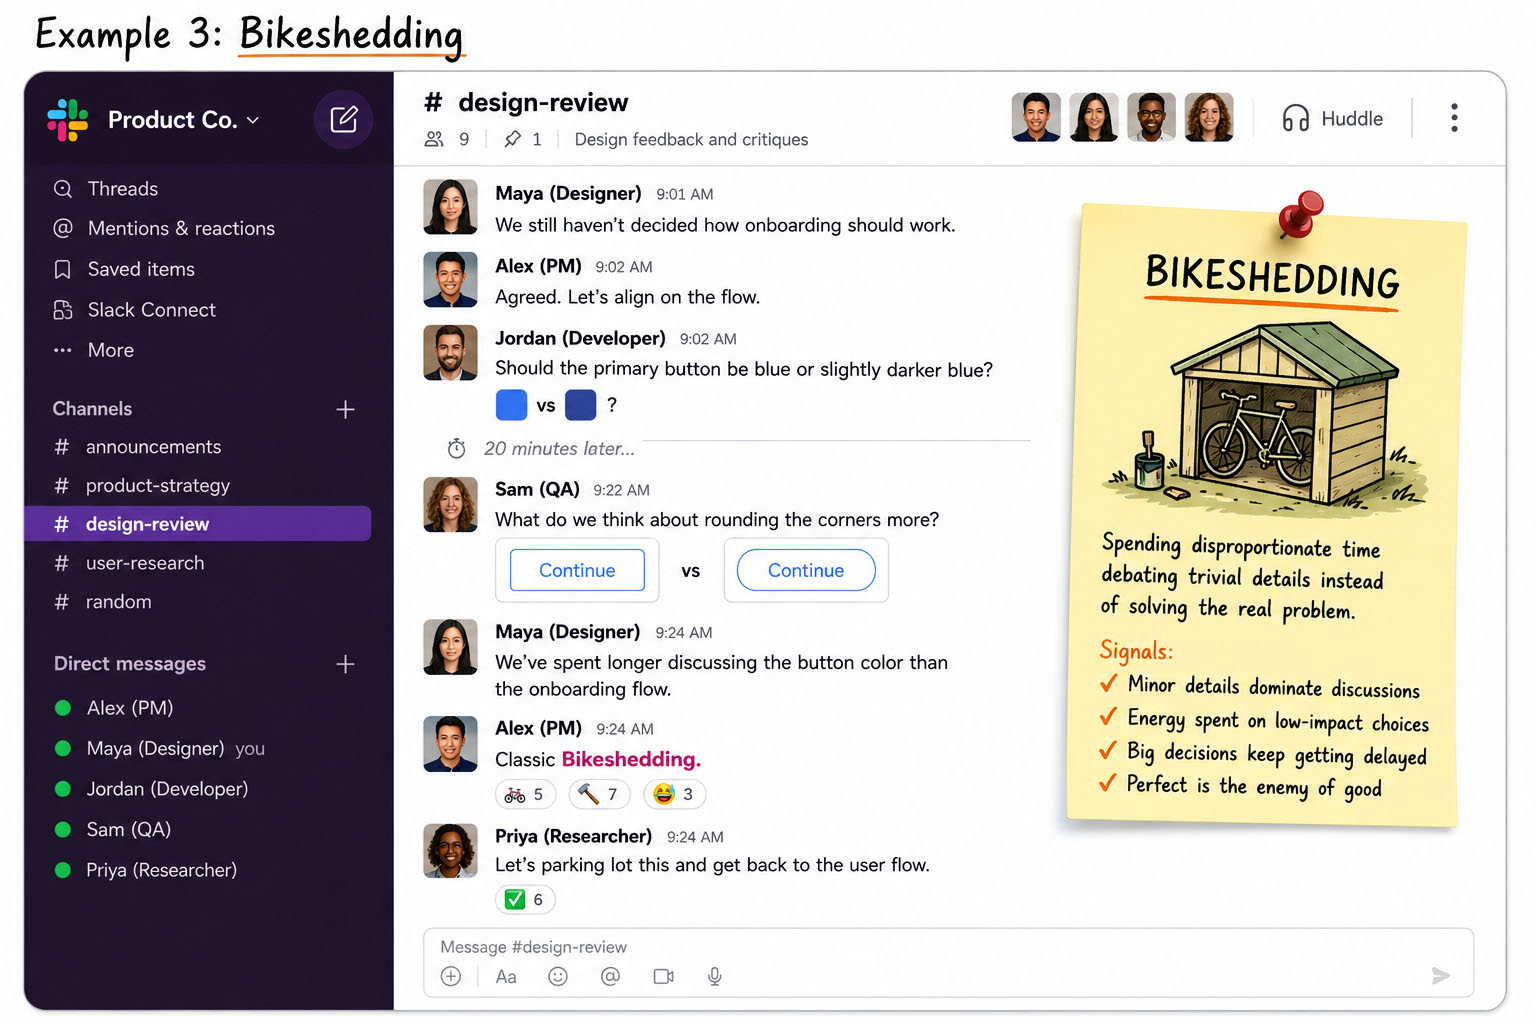Click the 9:01 AM timestamp
This screenshot has width=1536, height=1024.
click(x=685, y=194)
